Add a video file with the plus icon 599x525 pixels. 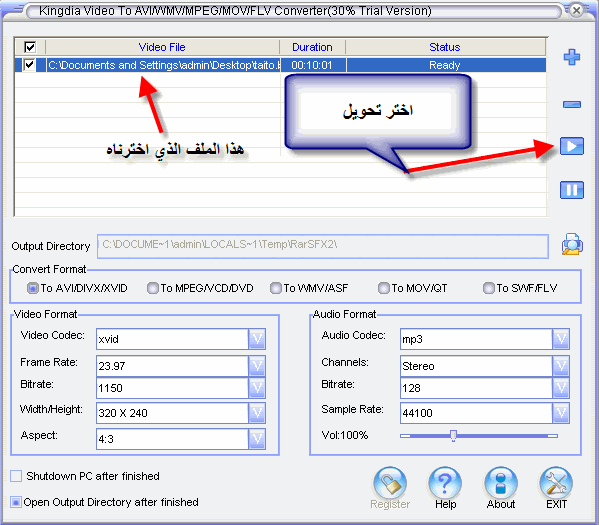point(572,57)
